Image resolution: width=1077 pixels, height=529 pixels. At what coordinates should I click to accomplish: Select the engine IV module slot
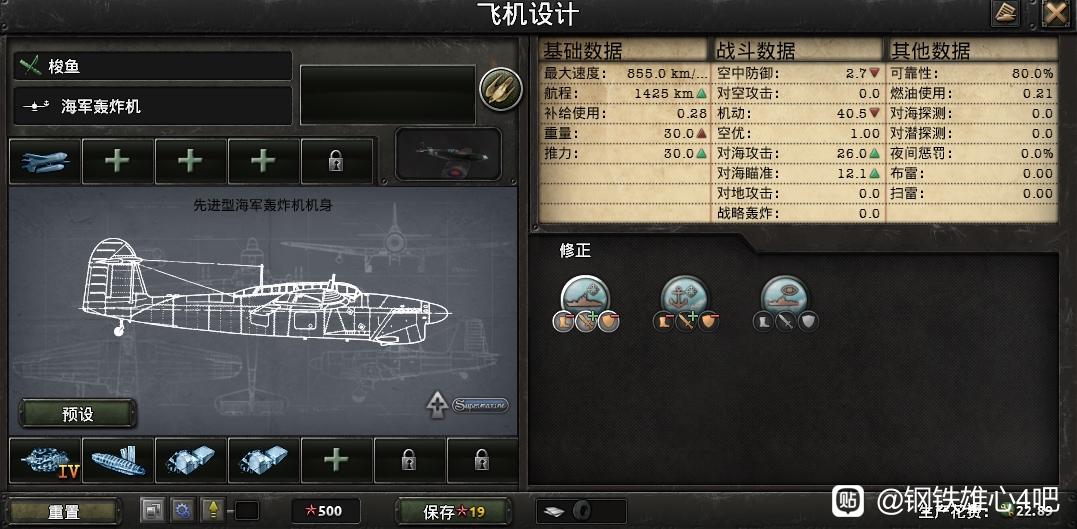[45, 461]
